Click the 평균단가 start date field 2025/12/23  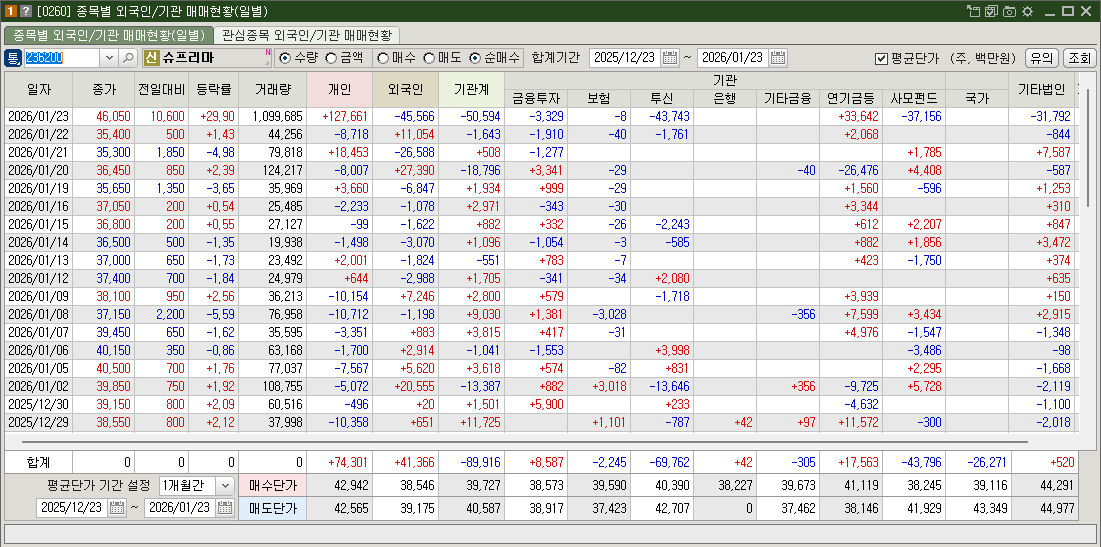[72, 508]
